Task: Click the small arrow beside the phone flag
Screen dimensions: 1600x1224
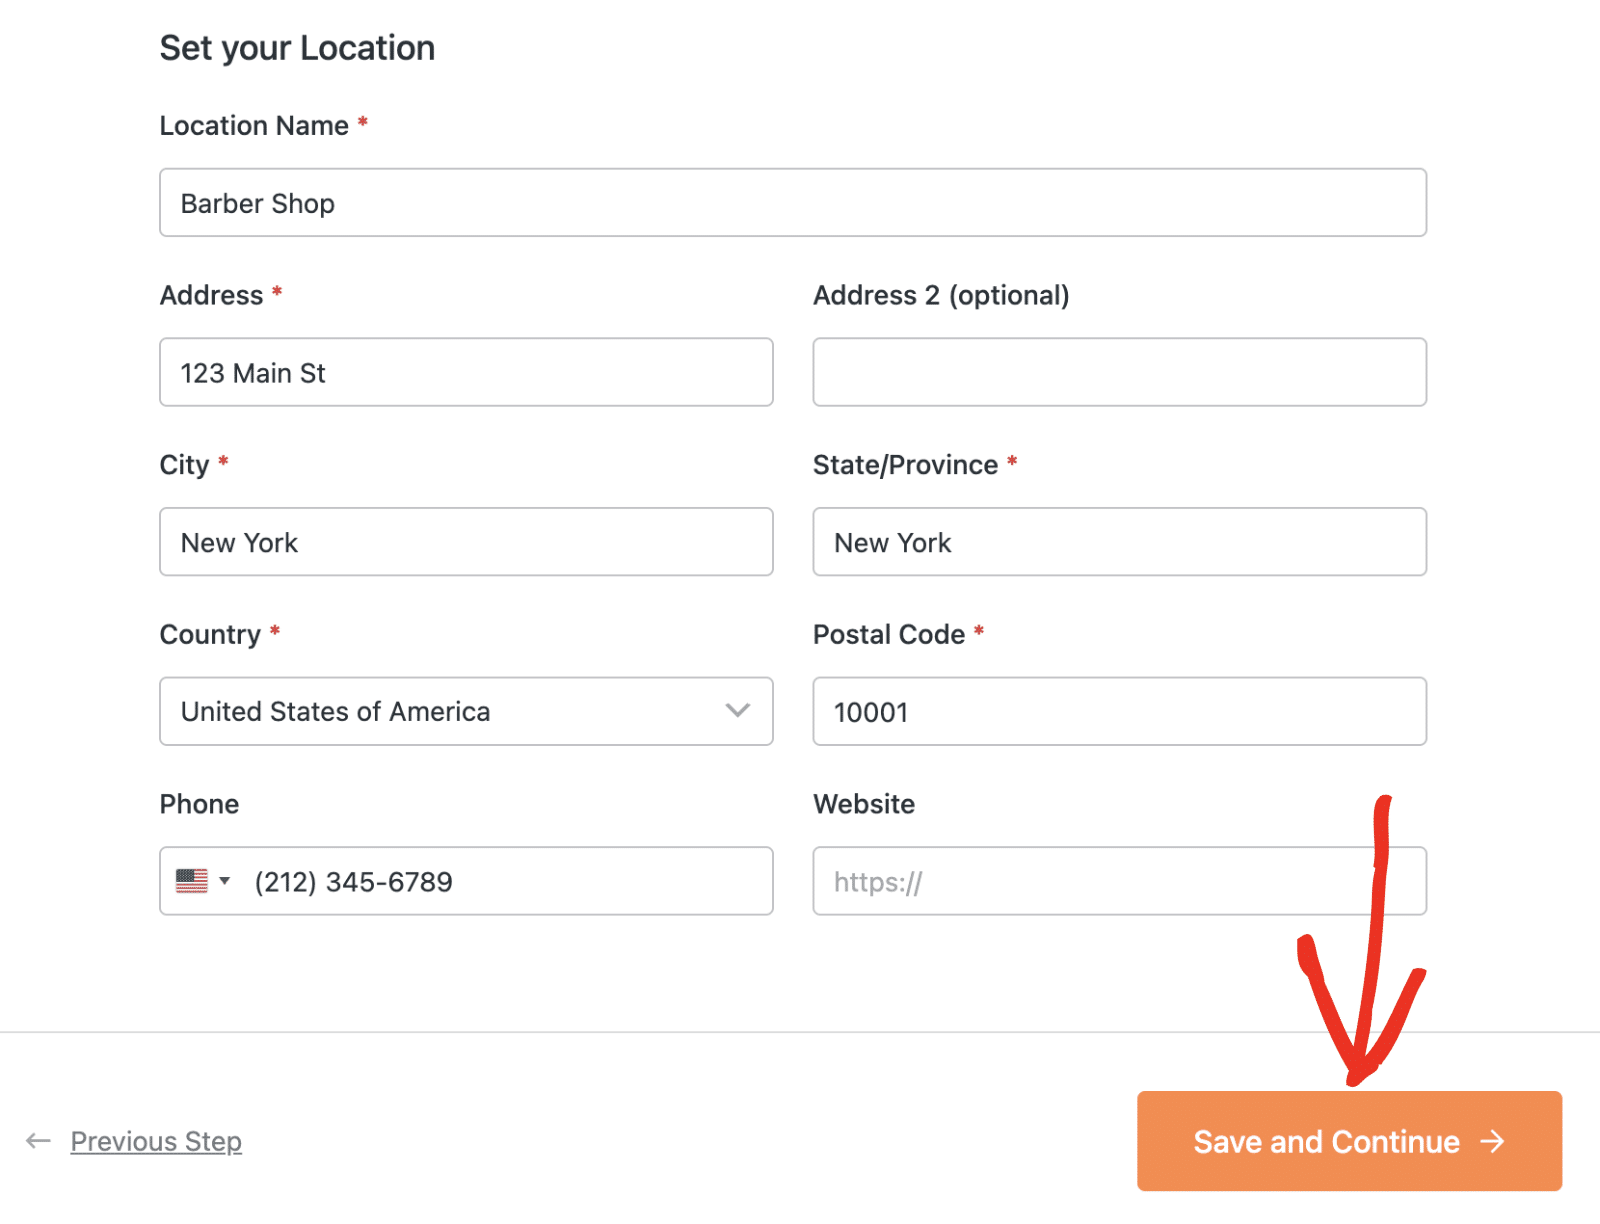Action: point(223,881)
